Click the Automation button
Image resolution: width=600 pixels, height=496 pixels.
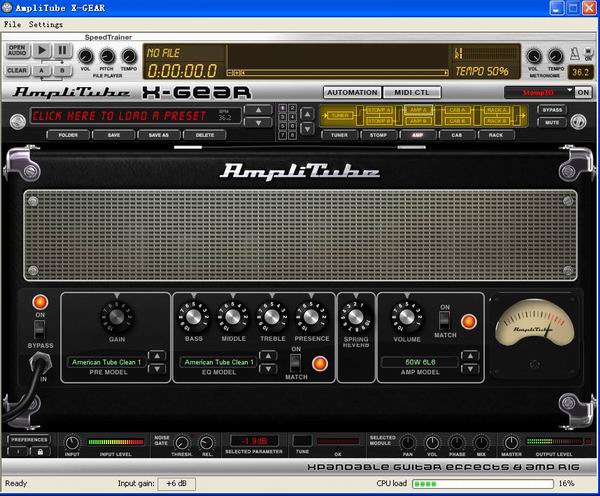point(351,93)
